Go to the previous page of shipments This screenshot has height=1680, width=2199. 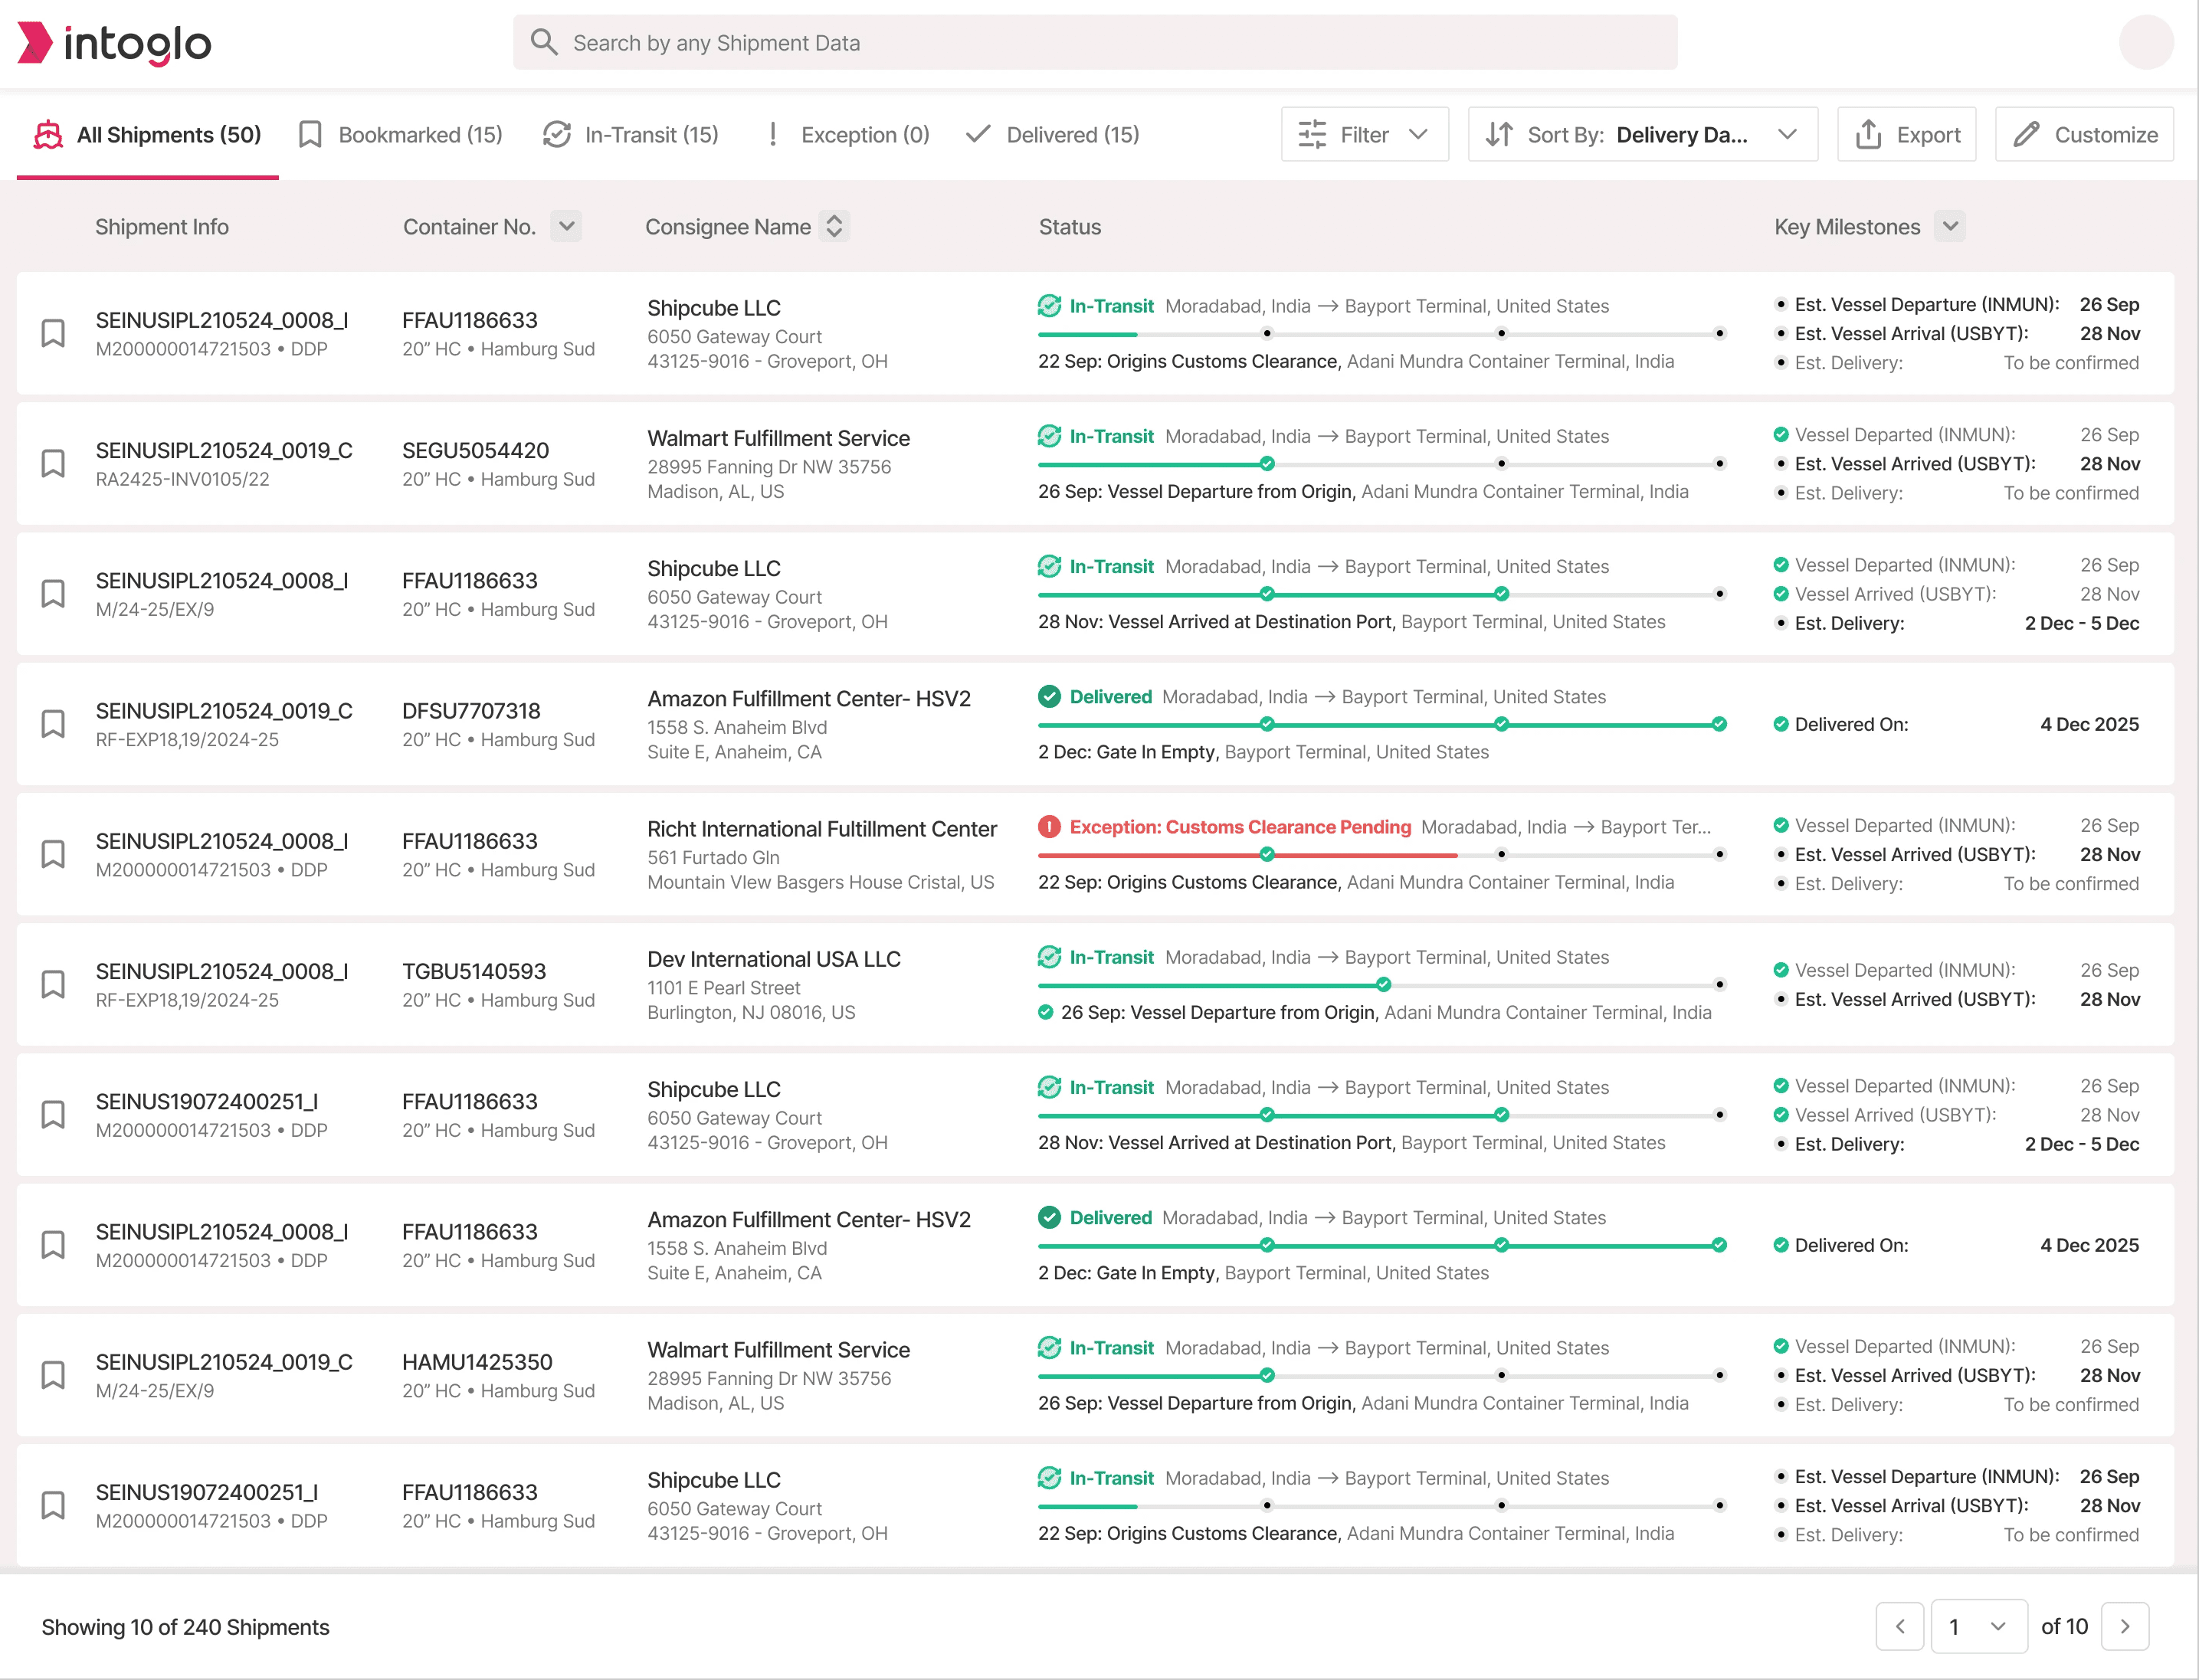pyautogui.click(x=1900, y=1626)
